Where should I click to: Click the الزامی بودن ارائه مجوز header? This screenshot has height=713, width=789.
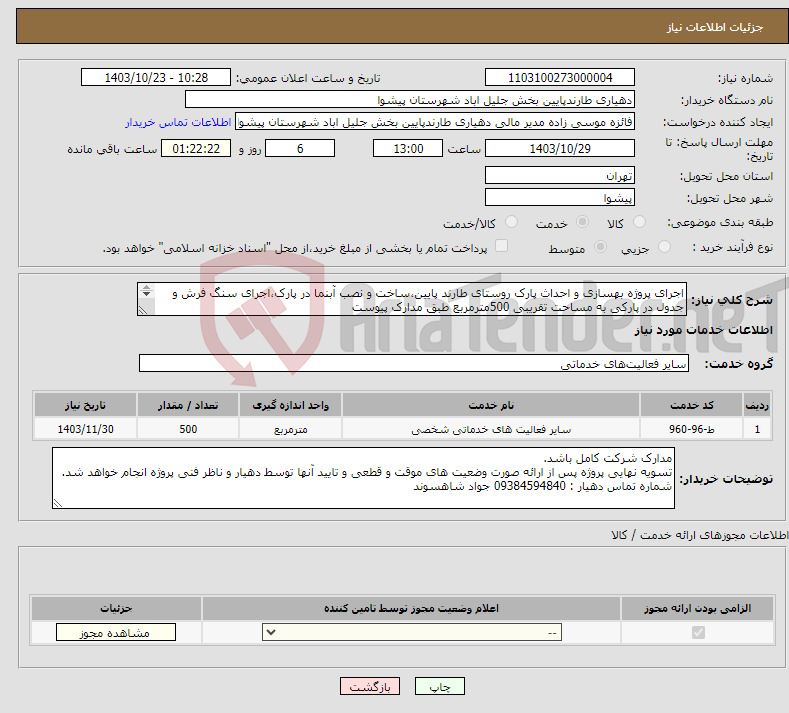697,608
